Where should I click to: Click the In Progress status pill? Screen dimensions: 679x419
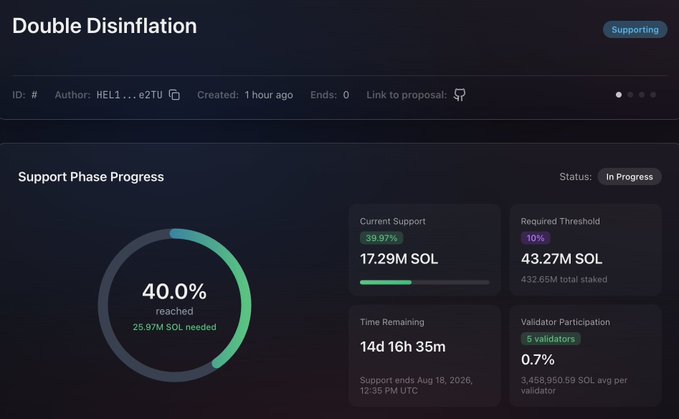(629, 177)
